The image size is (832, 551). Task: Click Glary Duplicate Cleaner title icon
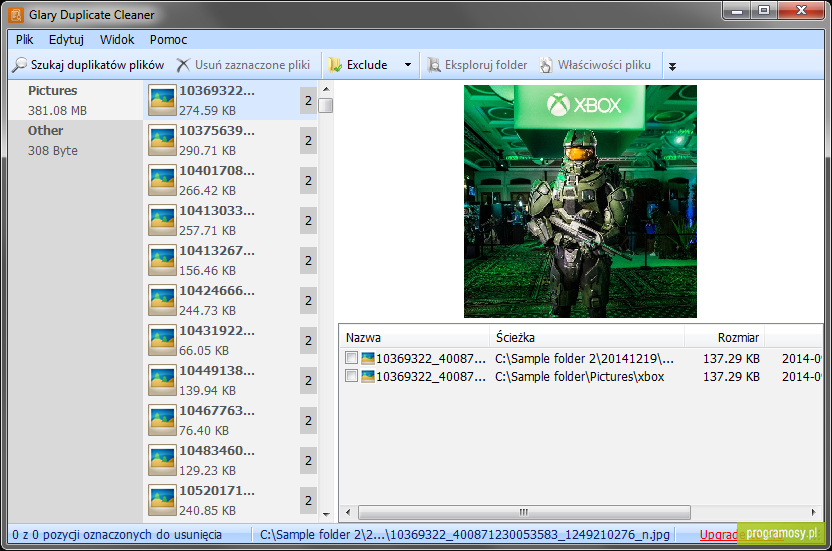tap(16, 14)
